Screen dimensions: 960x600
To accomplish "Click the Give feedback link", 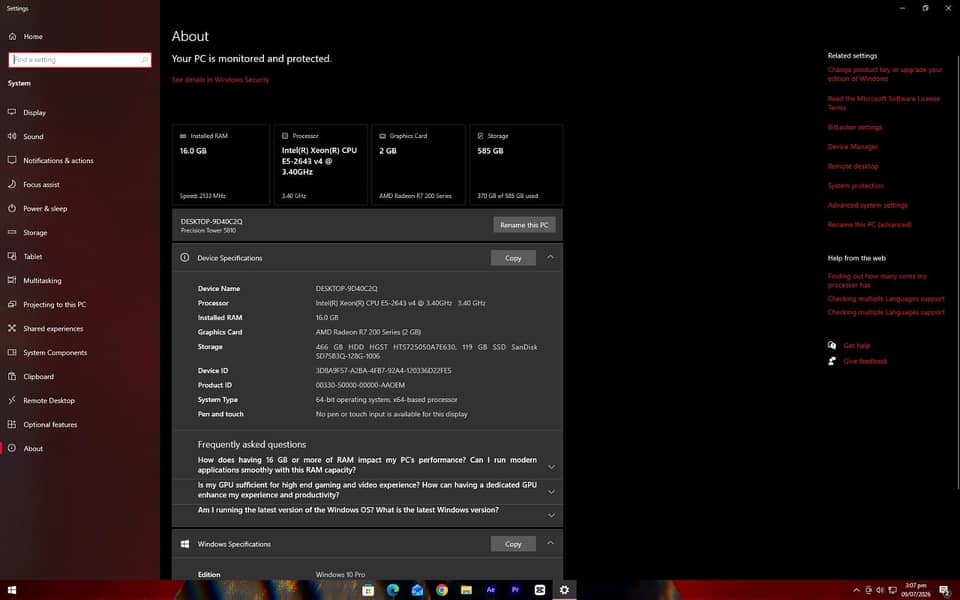I will pos(865,361).
